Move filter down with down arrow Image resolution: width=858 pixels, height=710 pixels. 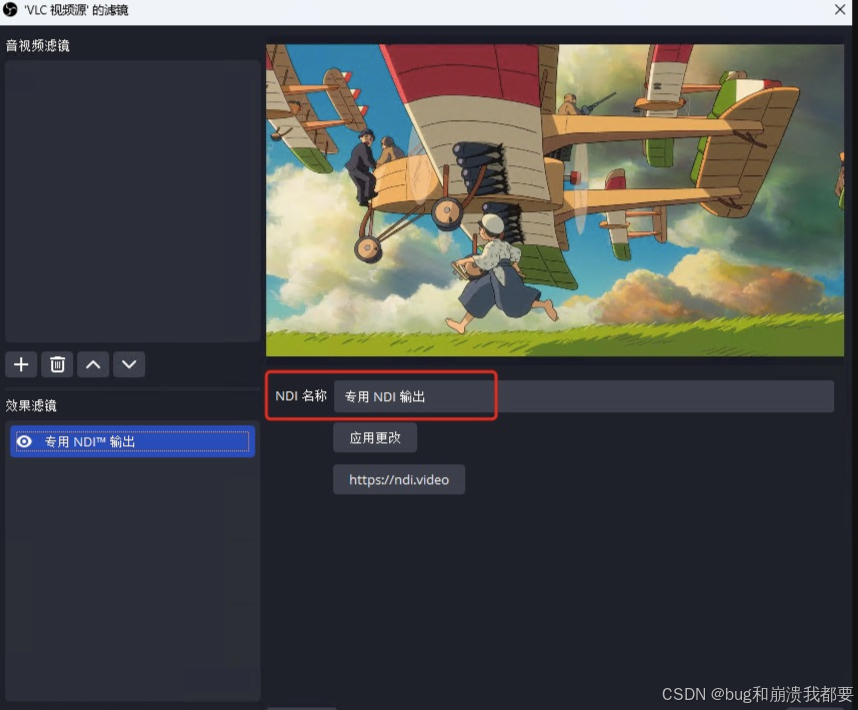[129, 364]
